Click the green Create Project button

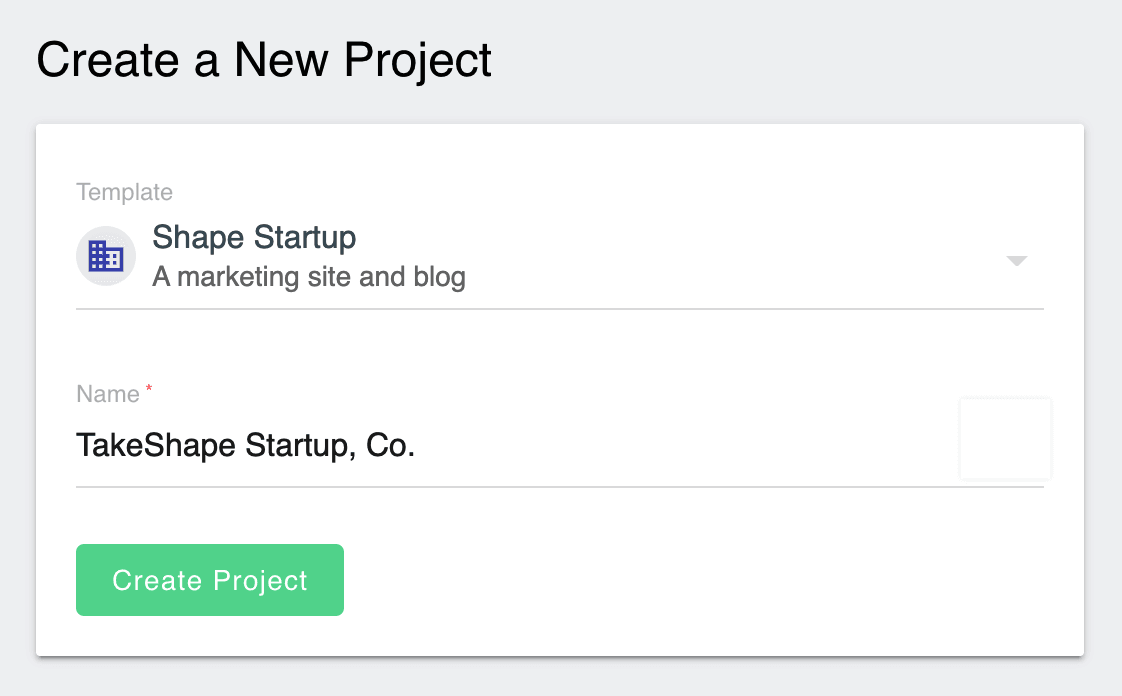(x=210, y=580)
